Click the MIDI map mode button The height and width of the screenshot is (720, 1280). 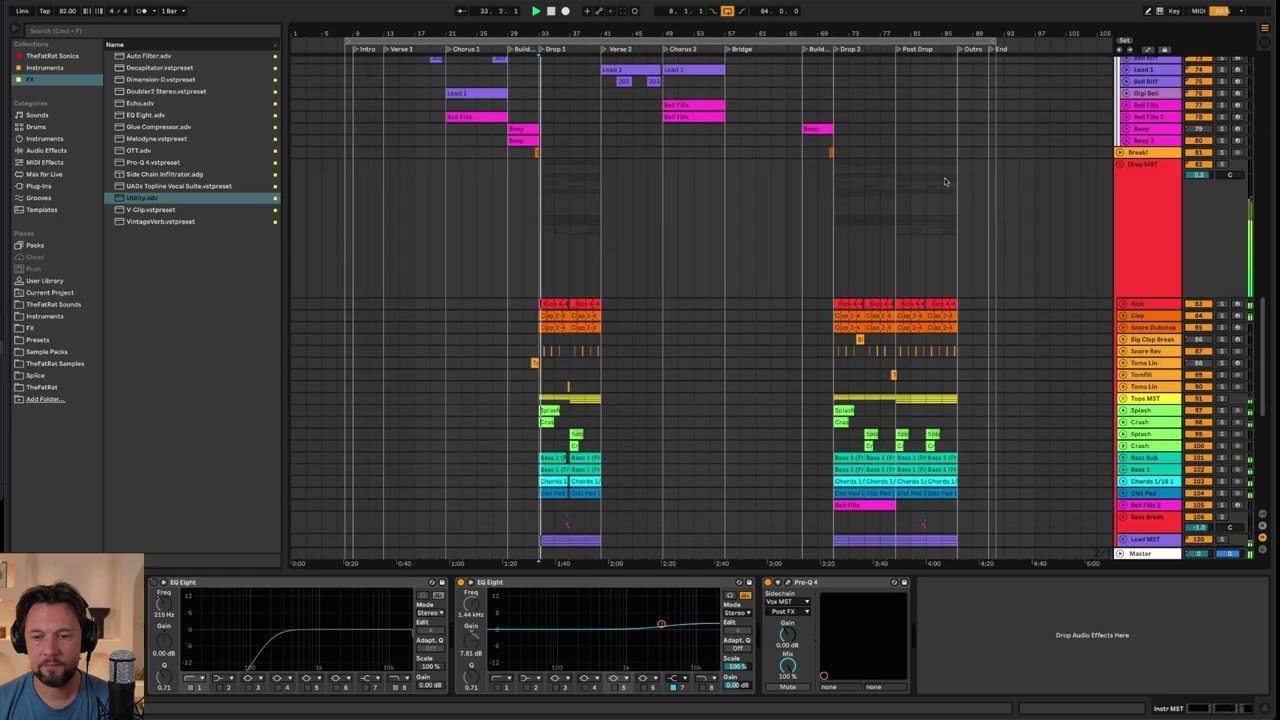click(1198, 11)
